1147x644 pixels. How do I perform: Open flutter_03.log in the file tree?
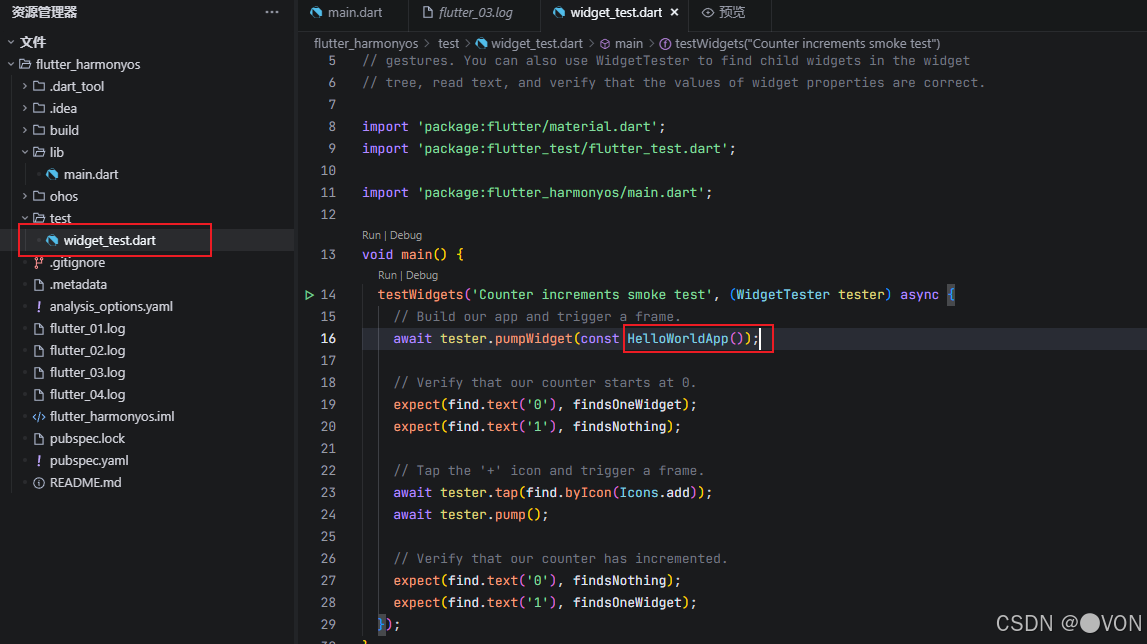pyautogui.click(x=87, y=372)
